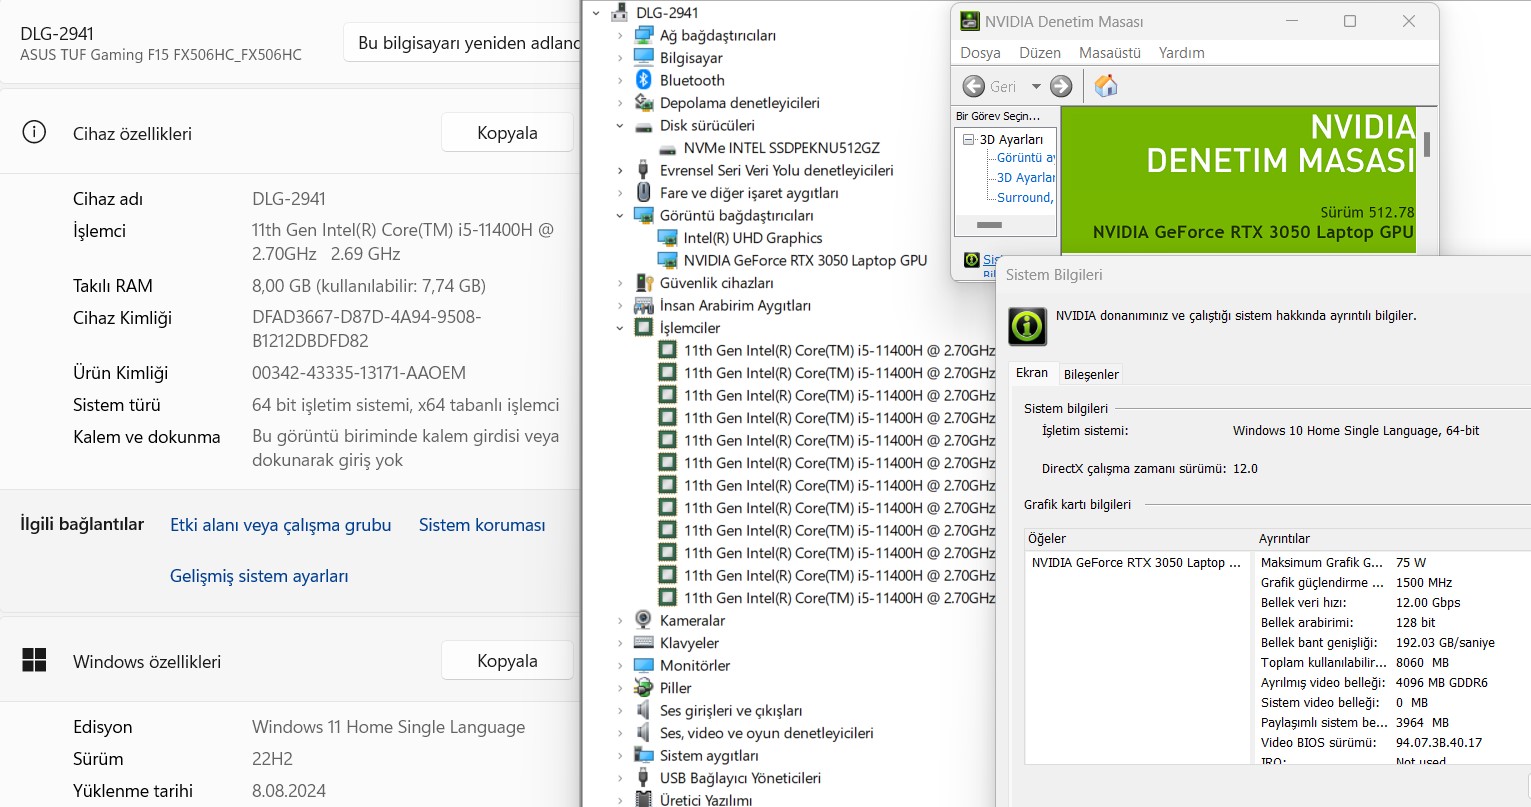This screenshot has height=807, width=1531.
Task: Open the Yardım menu in NVIDIA Denetim Masası
Action: point(1182,53)
